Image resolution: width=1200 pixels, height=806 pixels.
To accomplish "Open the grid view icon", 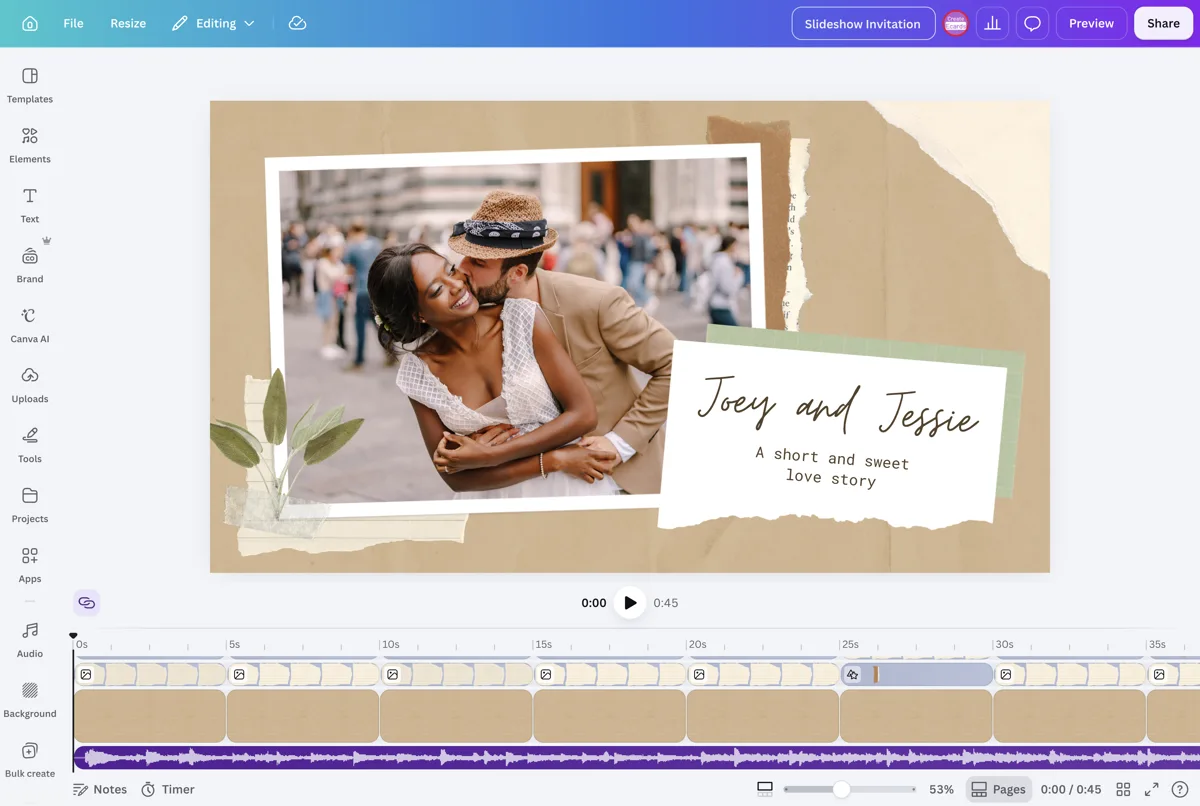I will coord(1123,789).
